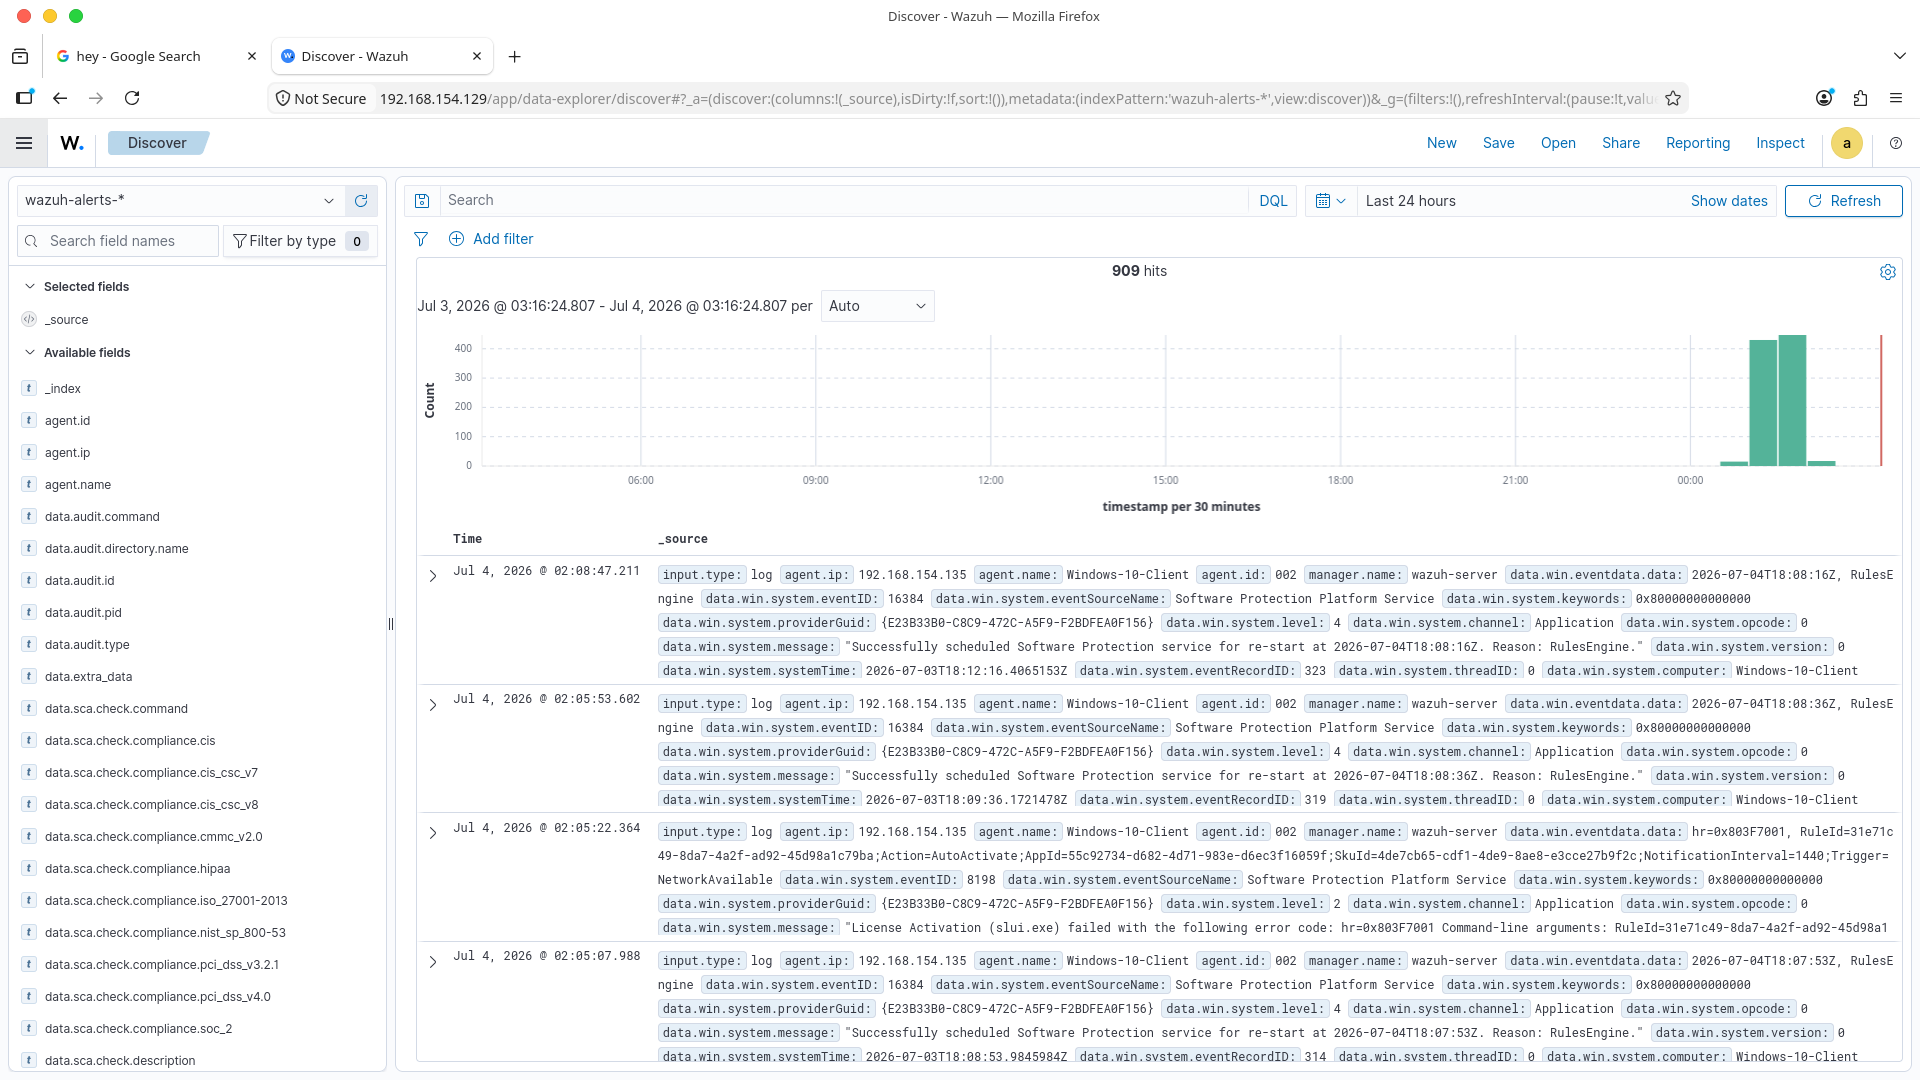Open the Reporting menu

pyautogui.click(x=1697, y=143)
